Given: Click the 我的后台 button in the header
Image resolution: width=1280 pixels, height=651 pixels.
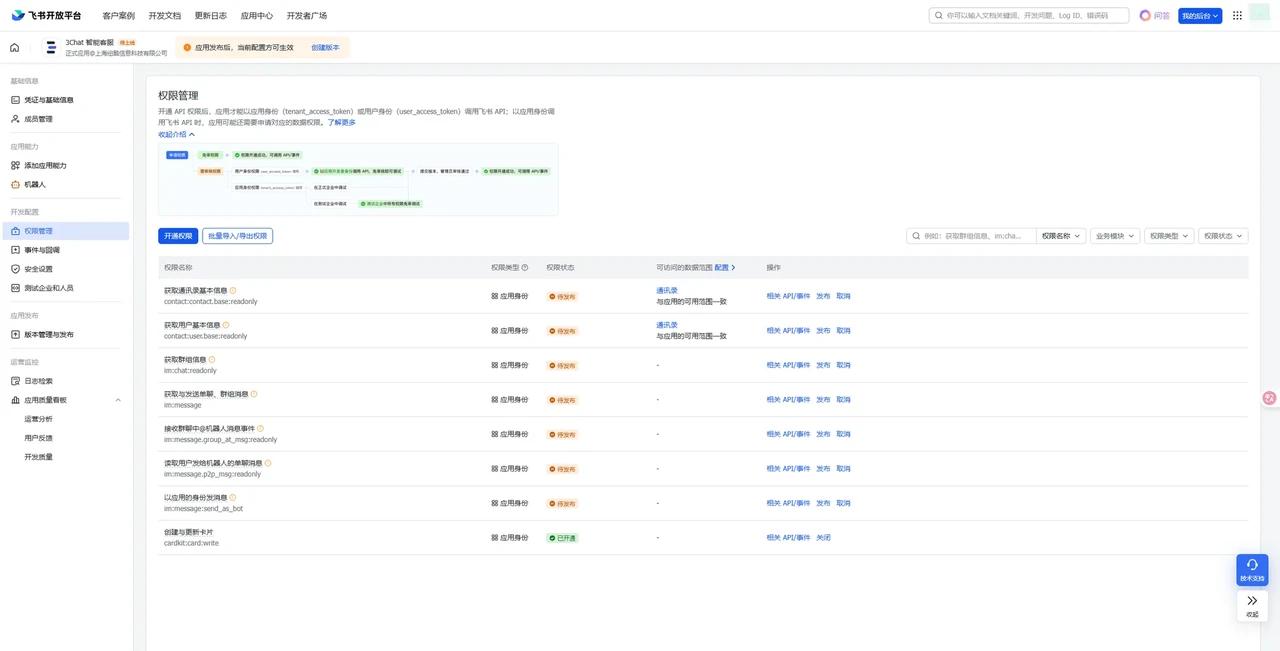Looking at the screenshot, I should tap(1200, 16).
